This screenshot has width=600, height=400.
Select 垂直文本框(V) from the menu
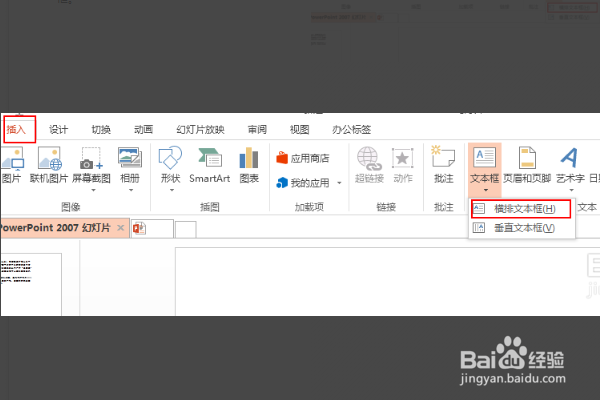pyautogui.click(x=521, y=228)
